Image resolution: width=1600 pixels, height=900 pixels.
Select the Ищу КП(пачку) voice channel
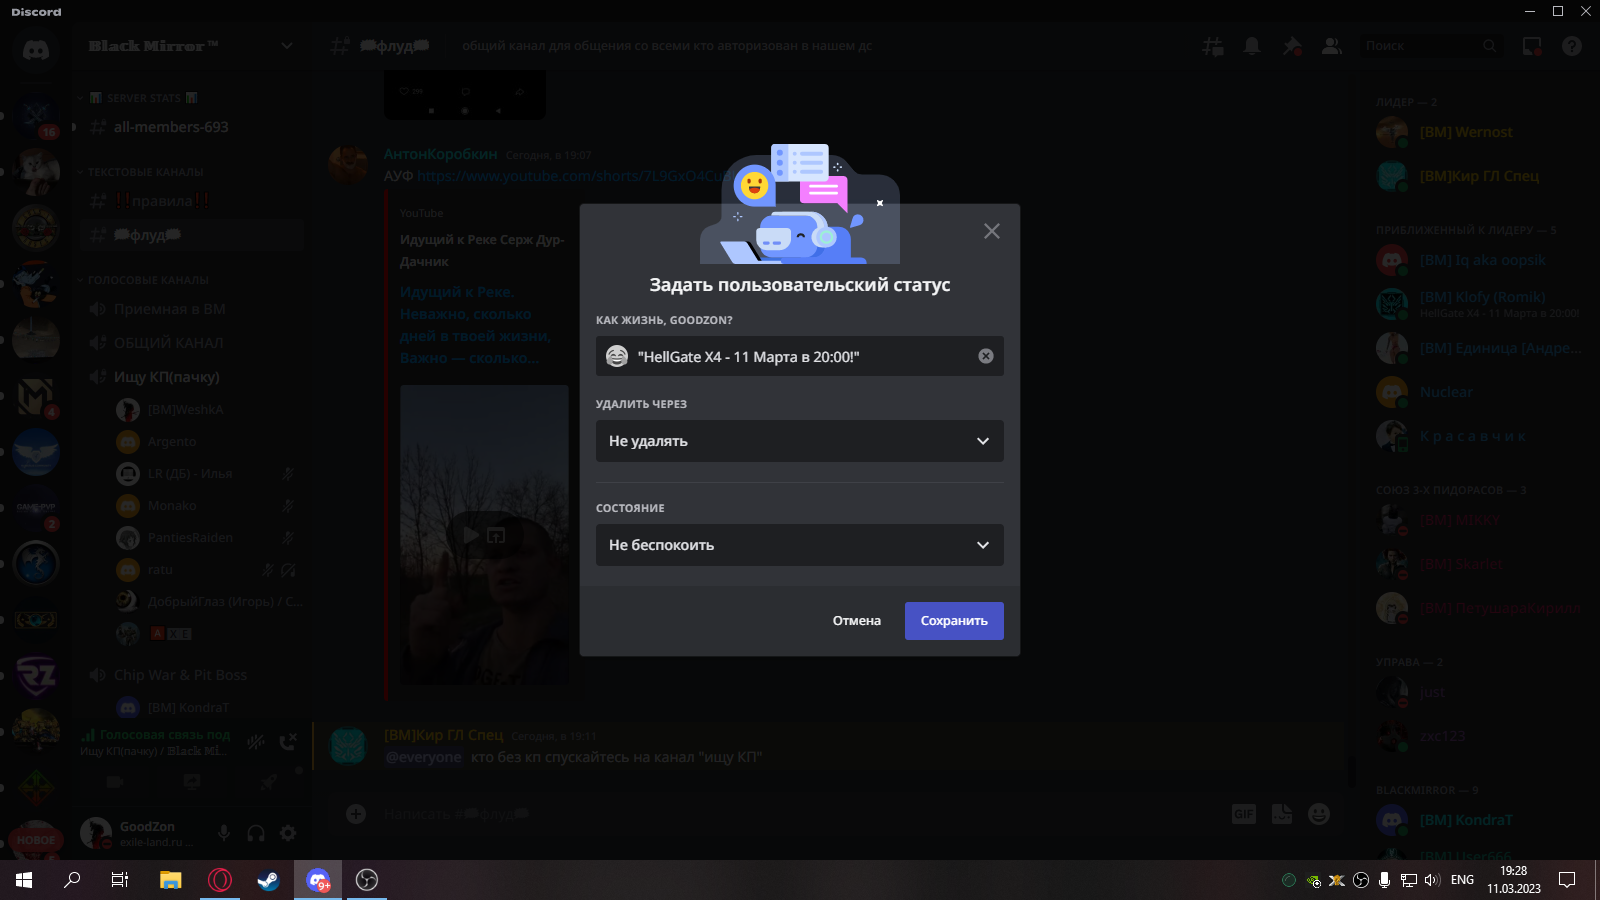191,377
